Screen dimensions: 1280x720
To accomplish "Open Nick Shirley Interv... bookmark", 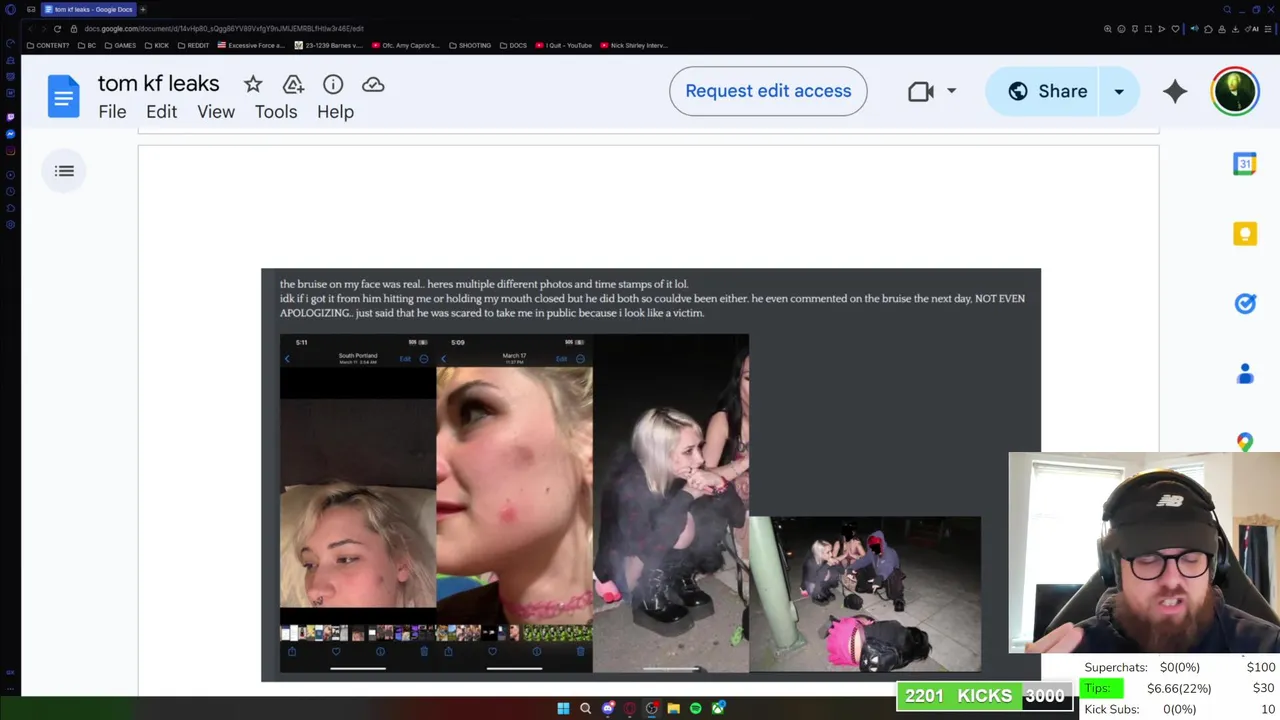I will pos(634,45).
